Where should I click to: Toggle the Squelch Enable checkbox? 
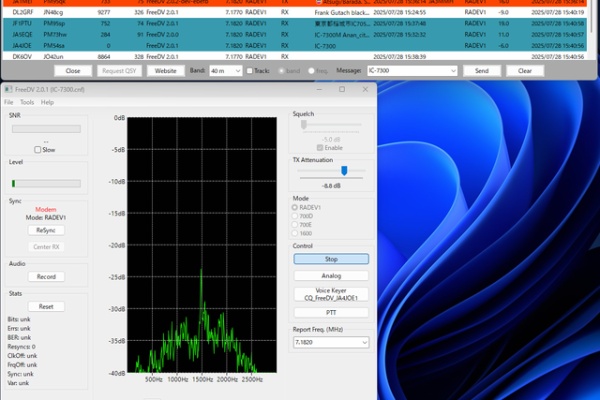pyautogui.click(x=320, y=148)
